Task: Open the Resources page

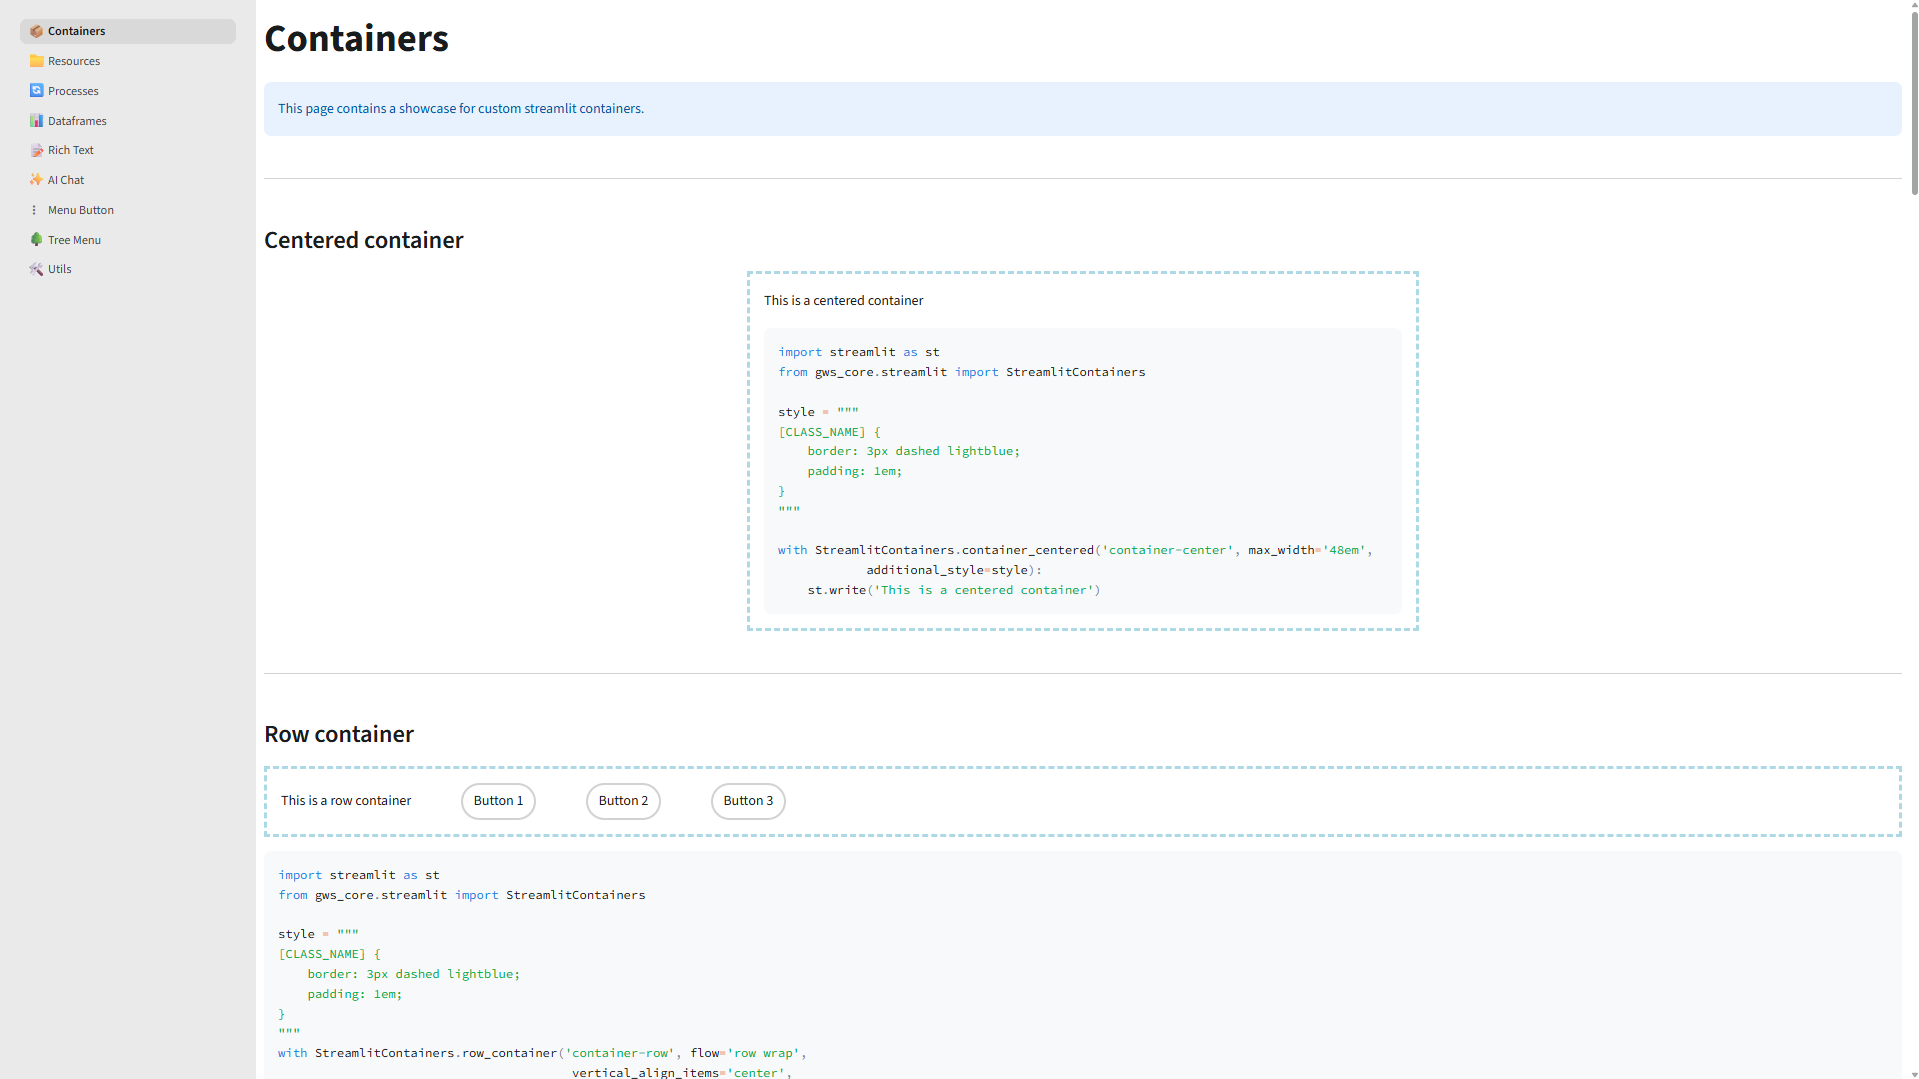Action: click(74, 61)
